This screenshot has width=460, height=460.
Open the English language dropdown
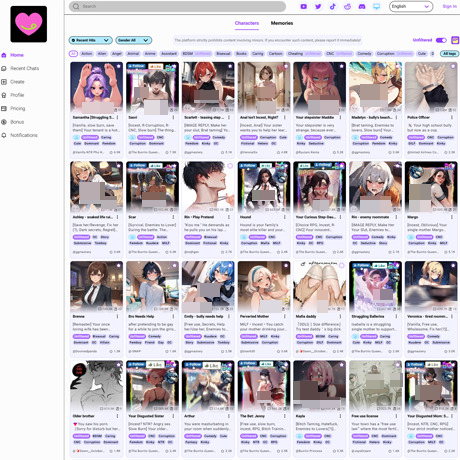pyautogui.click(x=411, y=6)
